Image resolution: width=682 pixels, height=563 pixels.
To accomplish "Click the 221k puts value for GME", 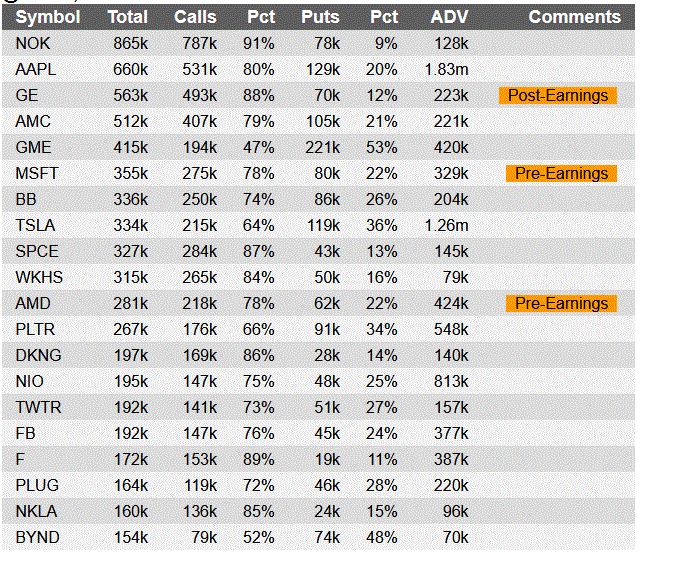I will pyautogui.click(x=321, y=148).
